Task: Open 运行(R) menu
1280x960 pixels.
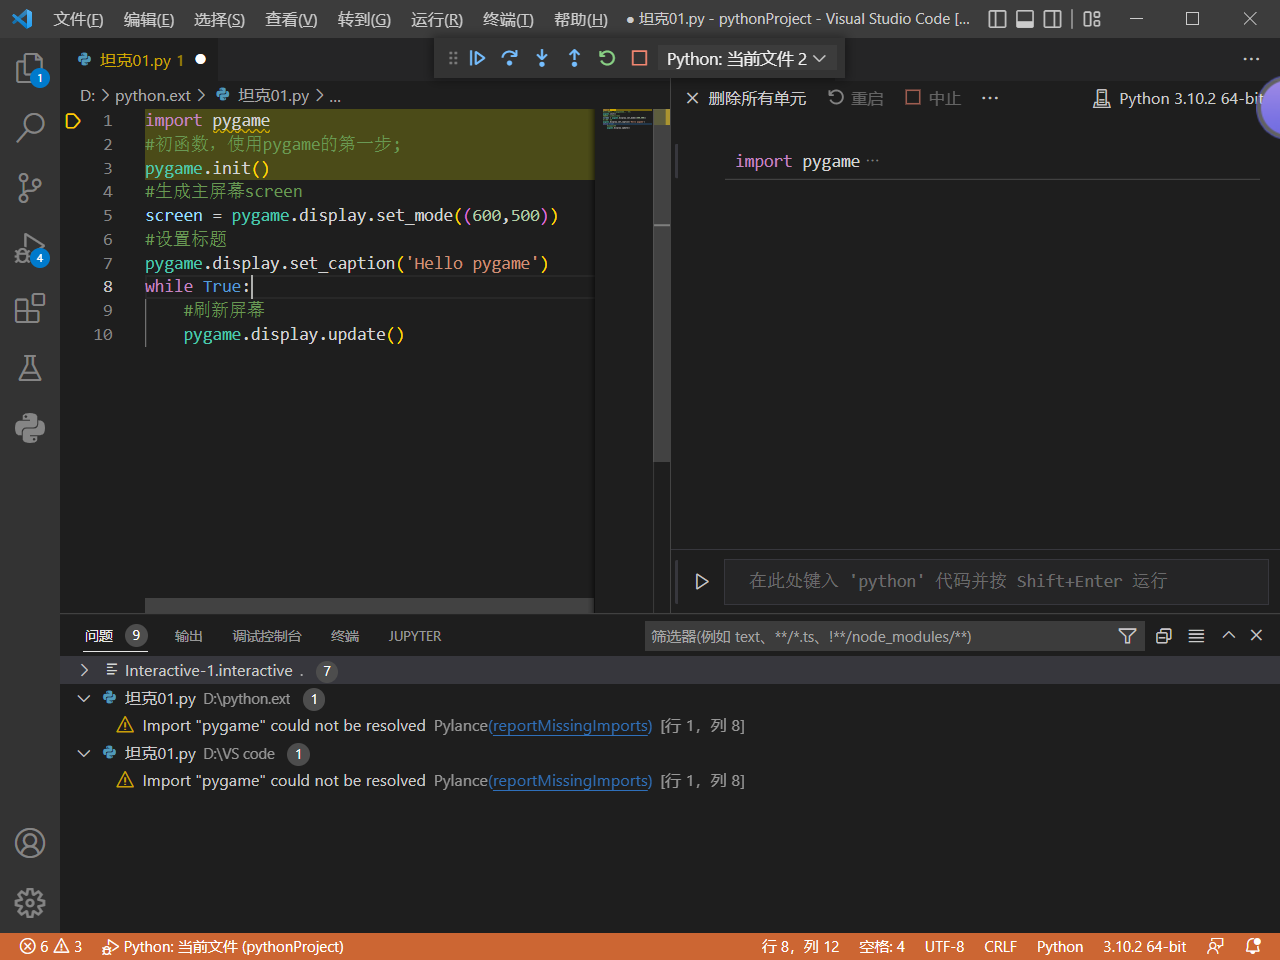Action: pyautogui.click(x=437, y=19)
